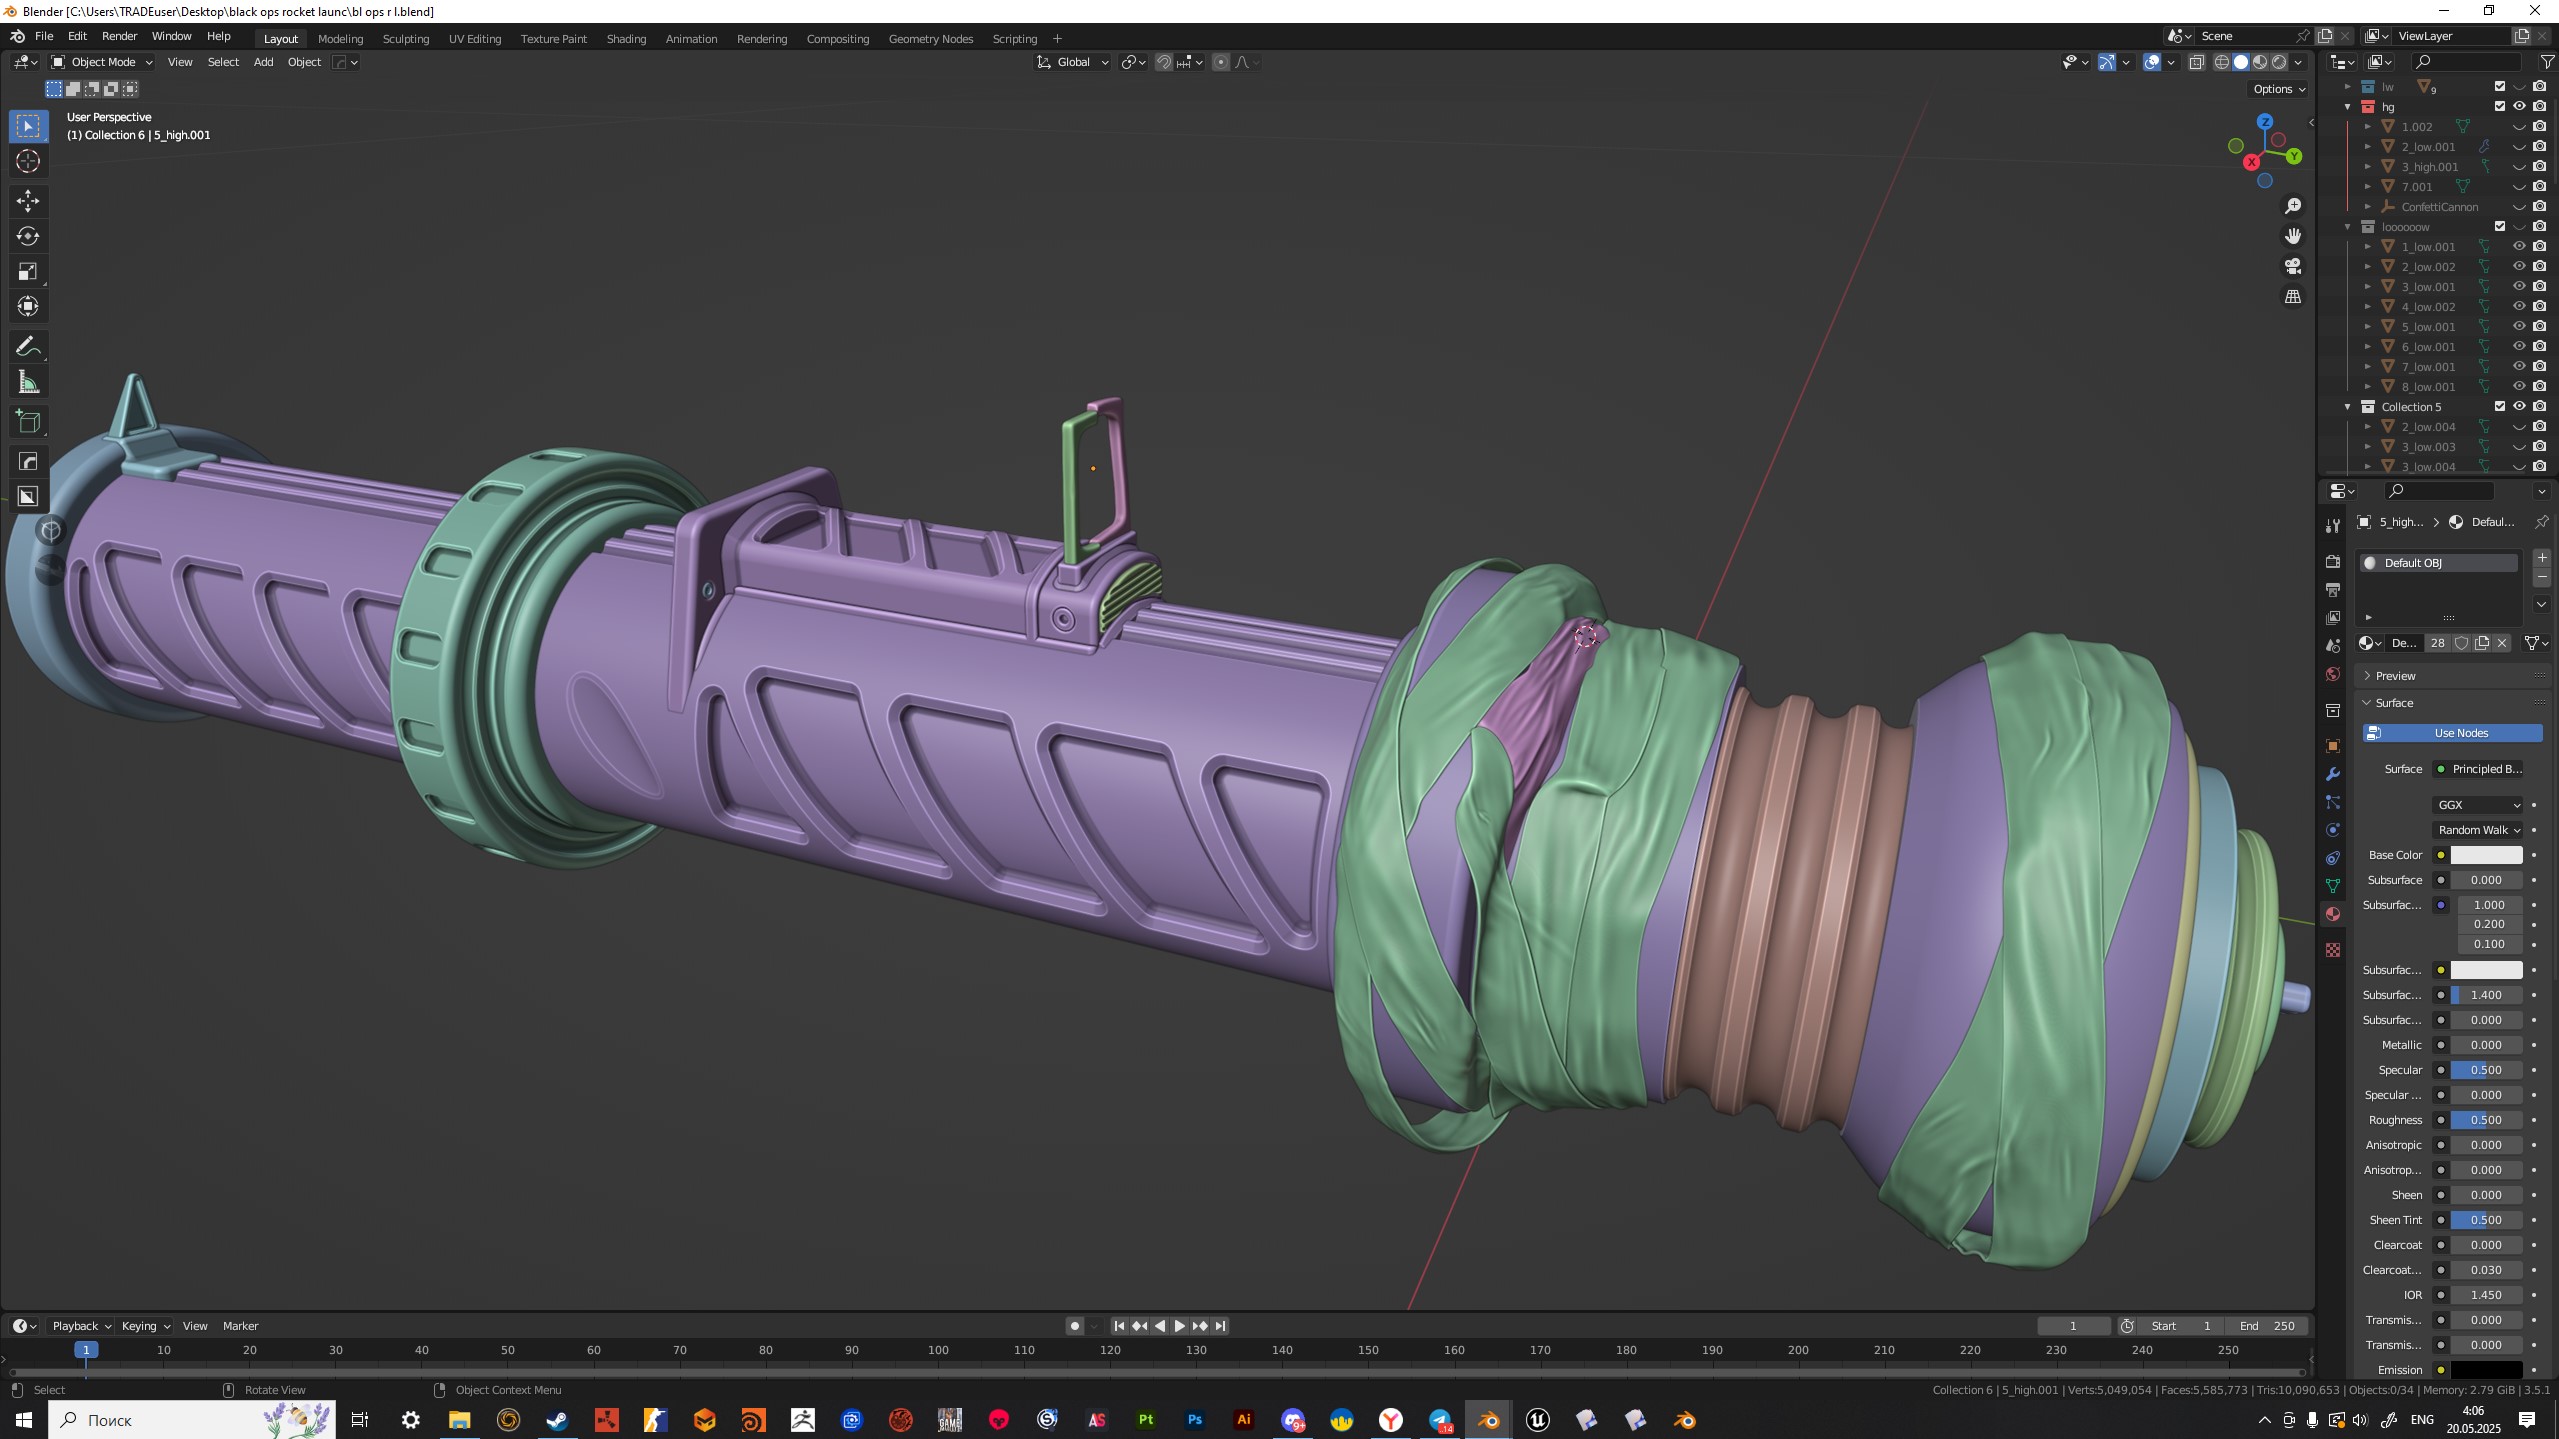Viewport: 2559px width, 1439px height.
Task: Toggle X-Ray display
Action: click(2196, 62)
